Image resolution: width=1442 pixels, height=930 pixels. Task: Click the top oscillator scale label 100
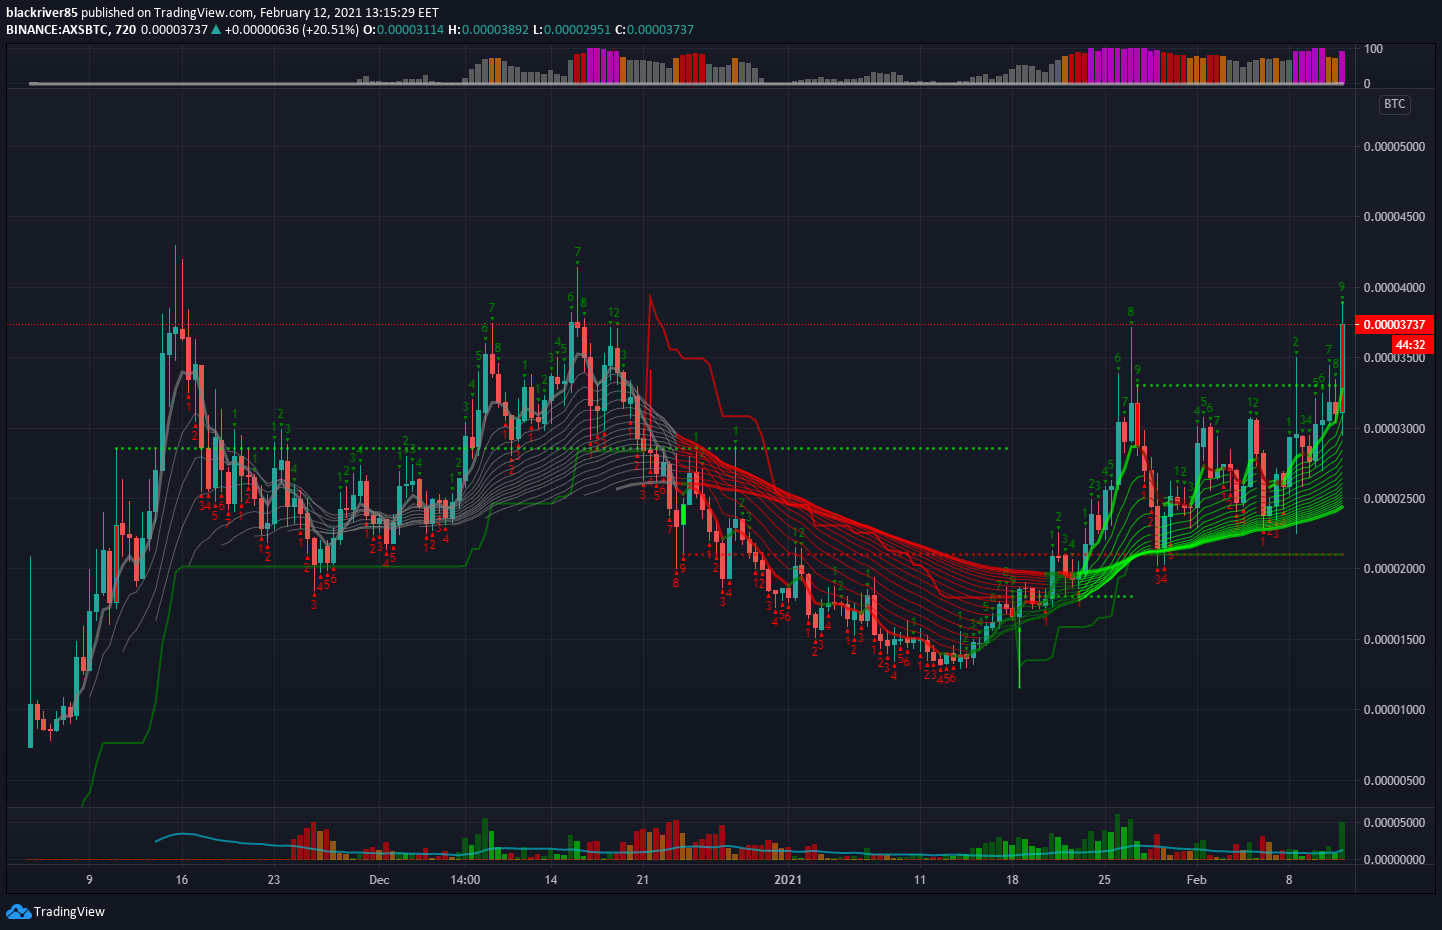(x=1374, y=49)
